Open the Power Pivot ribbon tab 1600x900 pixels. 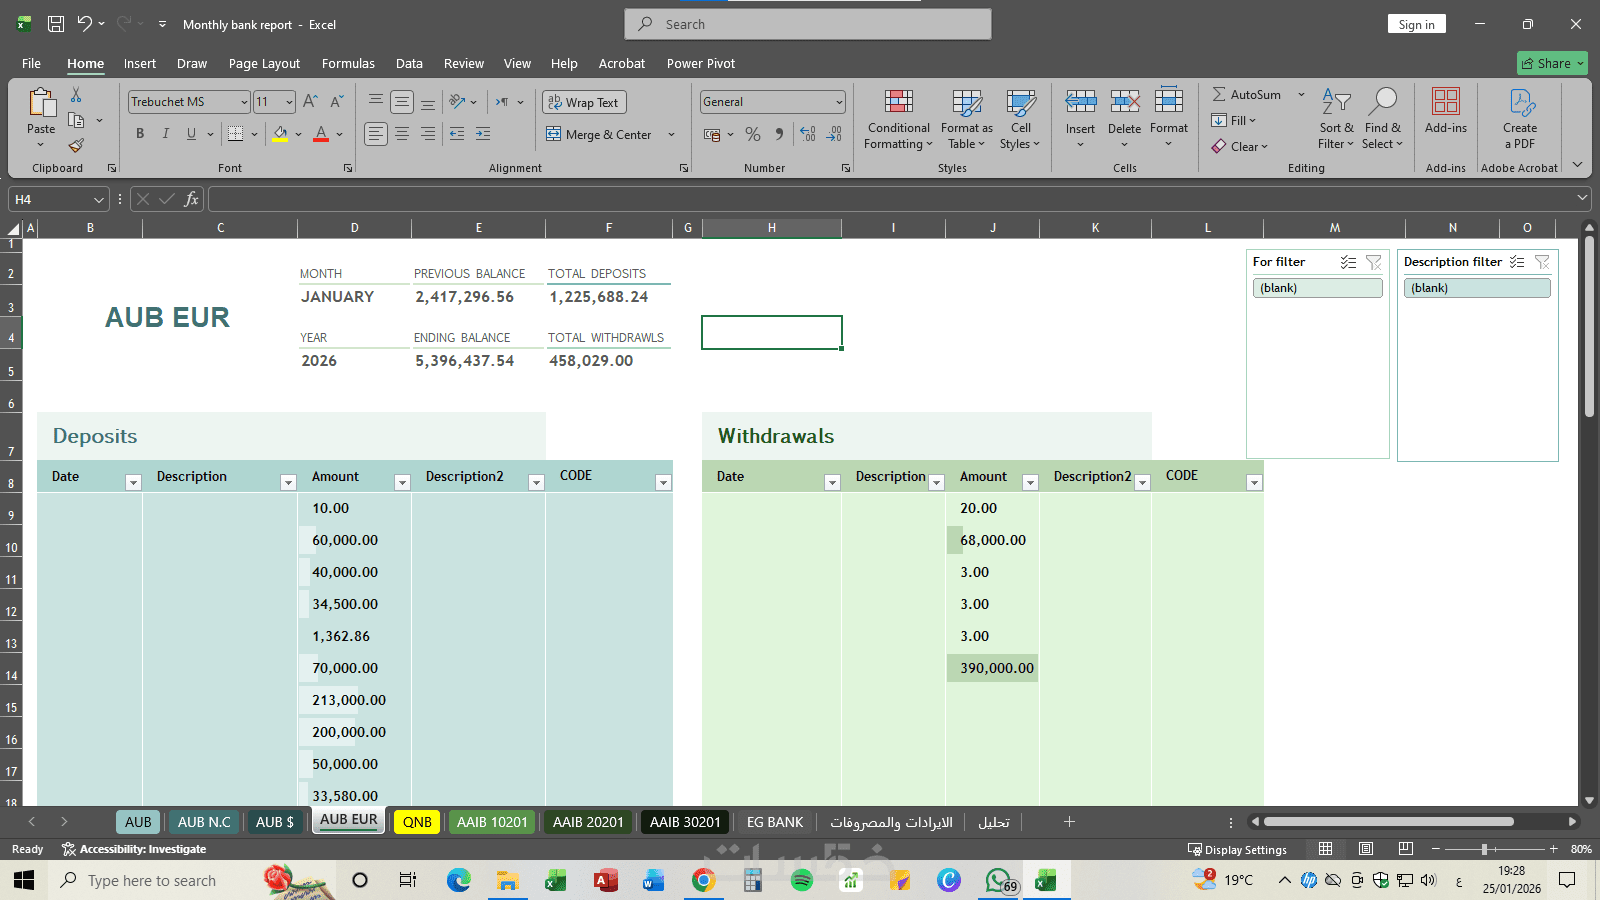[701, 63]
